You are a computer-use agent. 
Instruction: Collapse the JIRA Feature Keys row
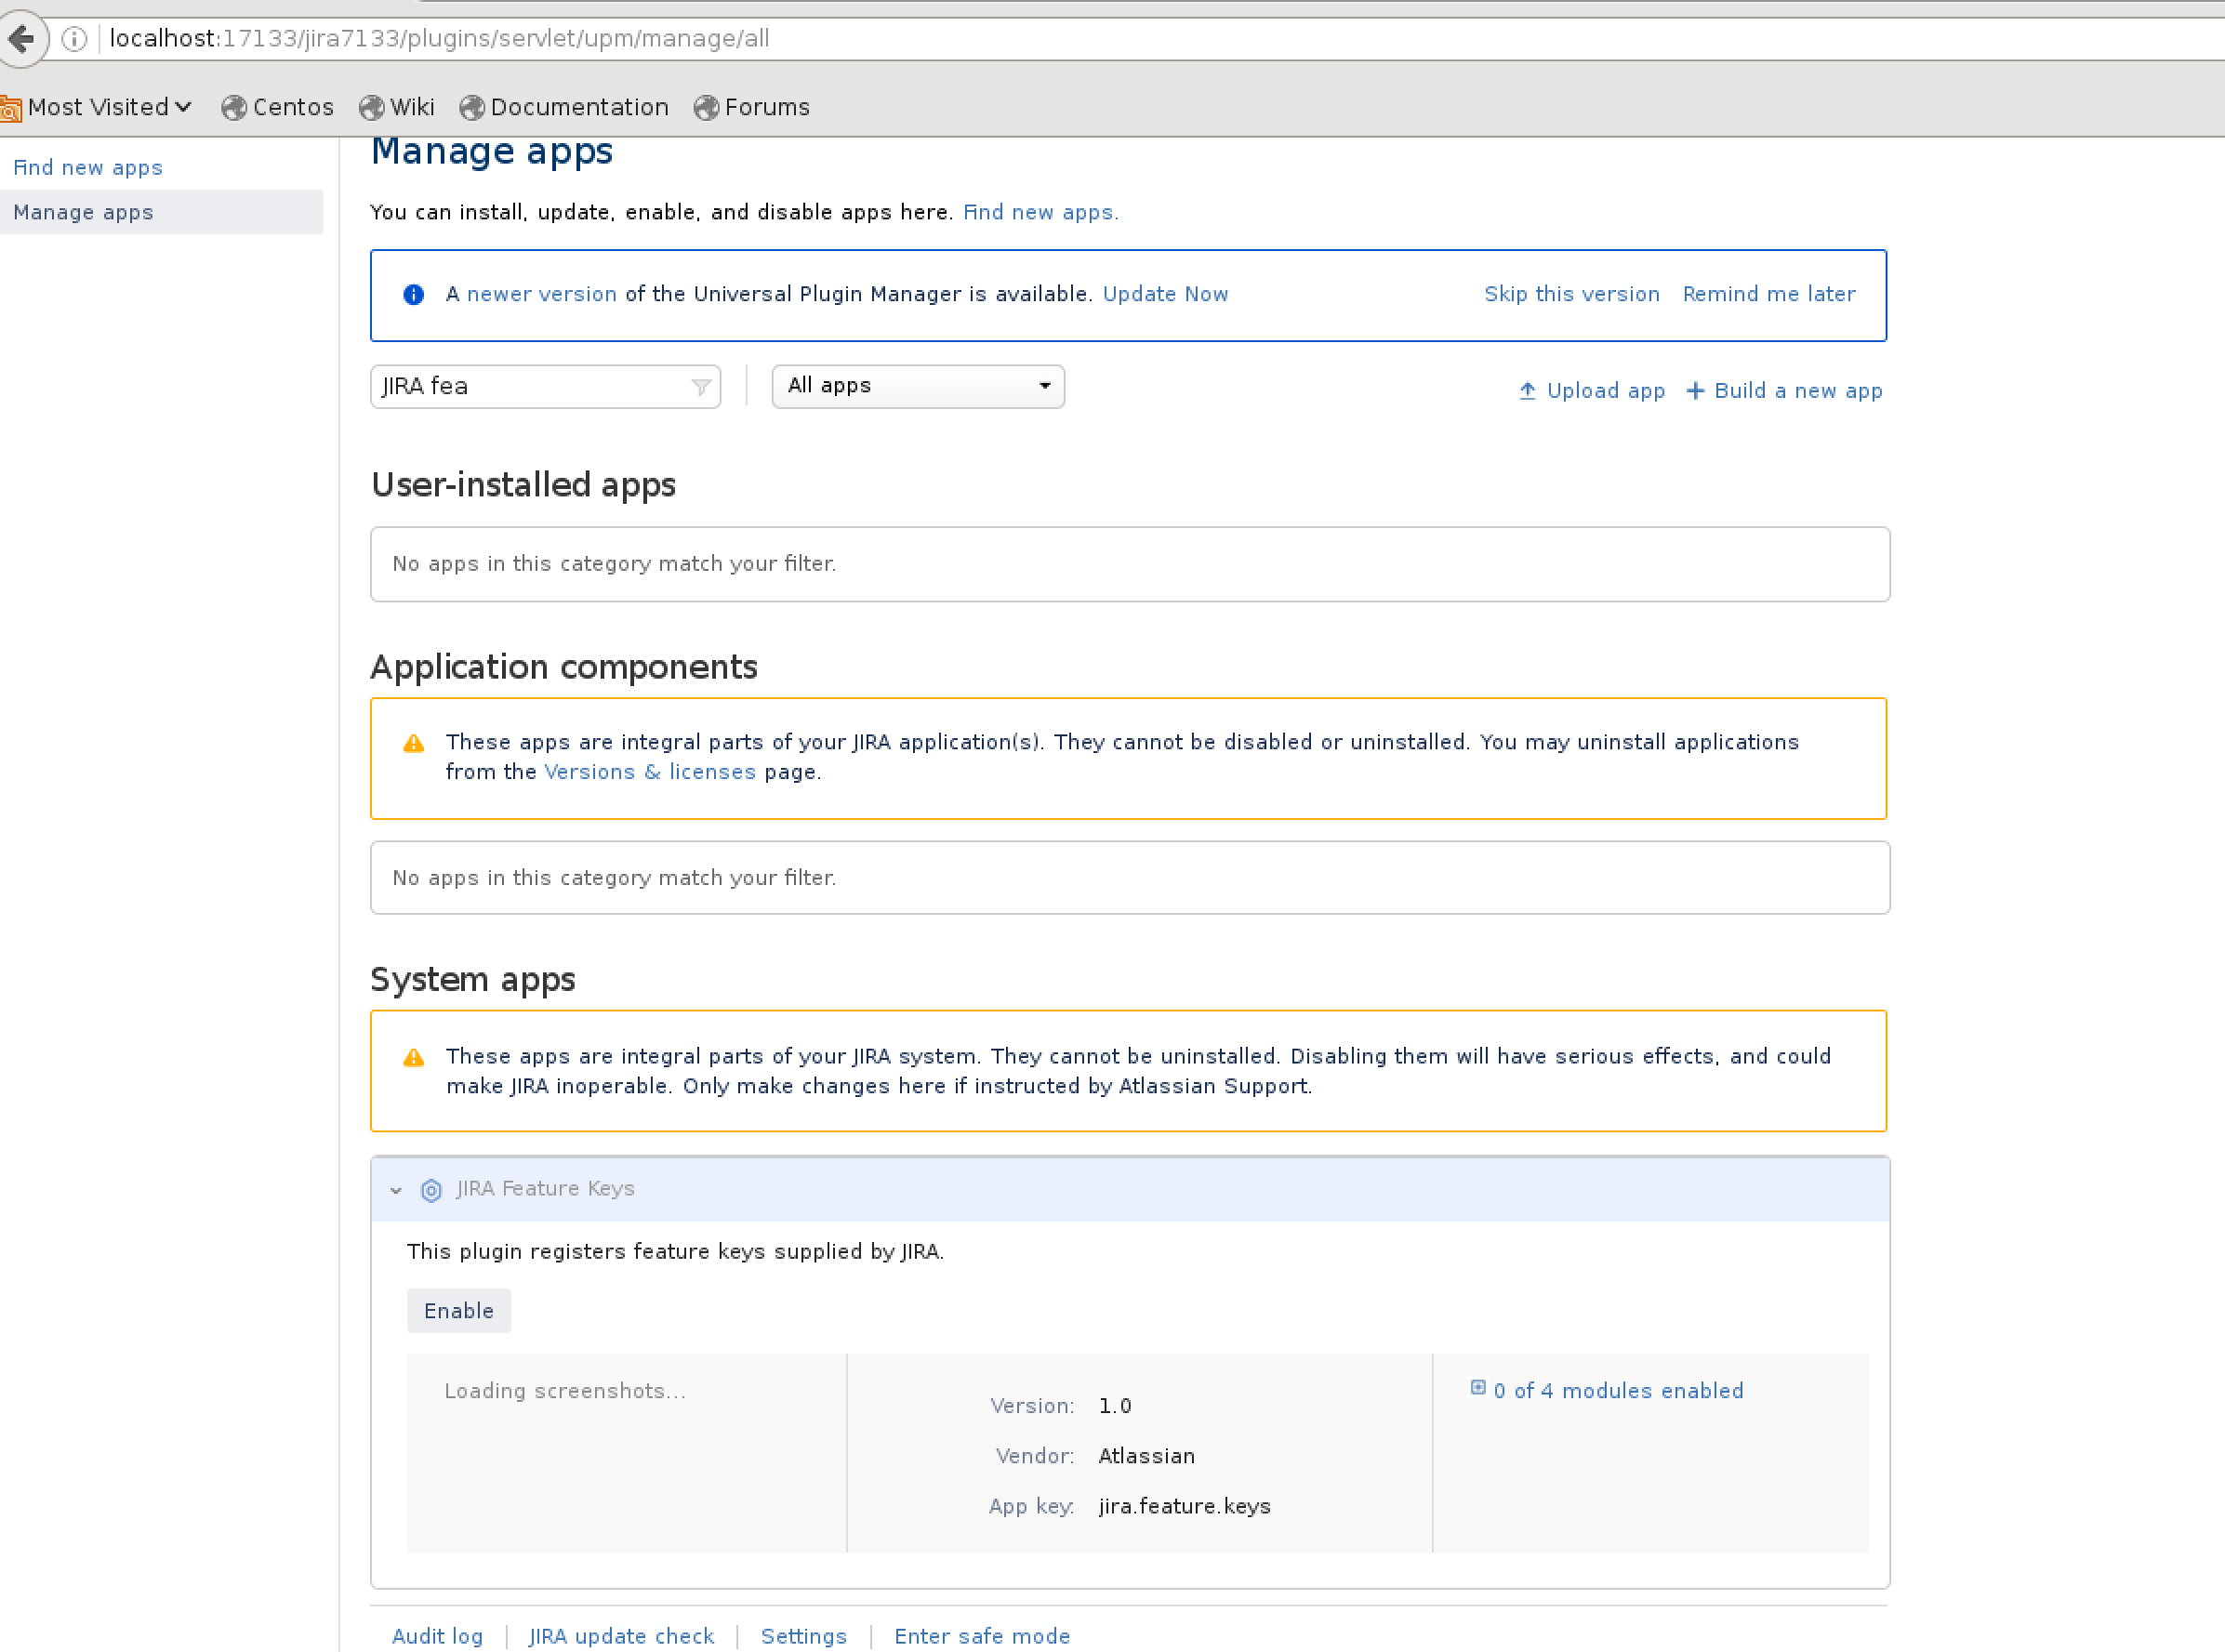(x=396, y=1190)
